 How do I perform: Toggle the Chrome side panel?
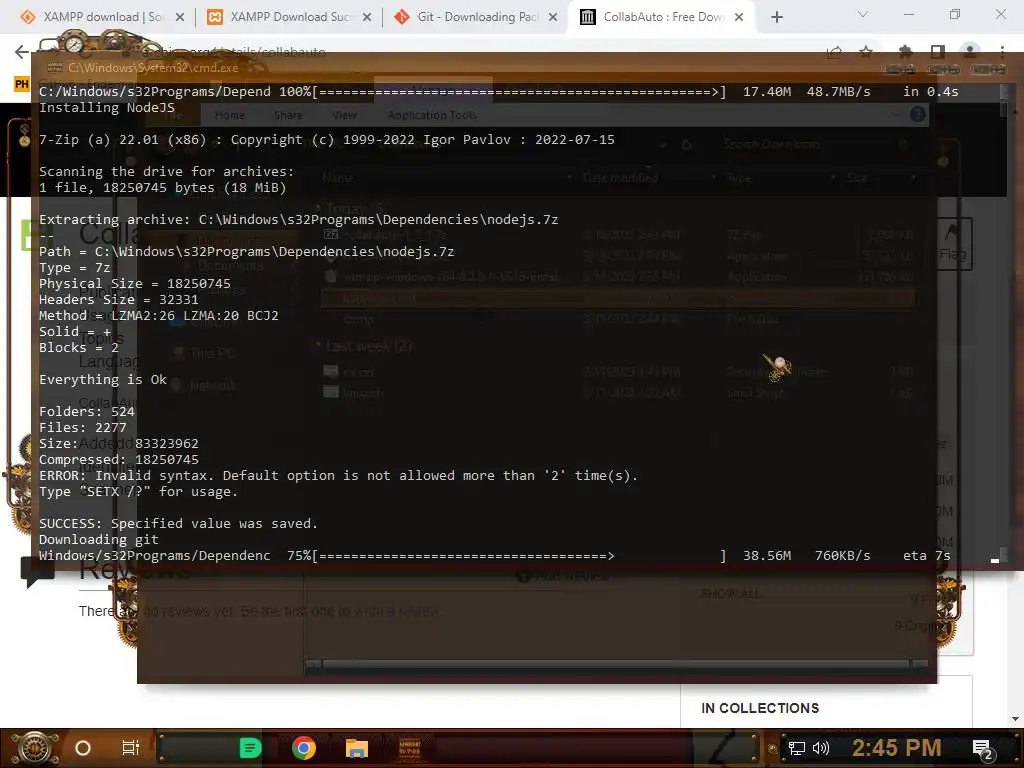938,52
